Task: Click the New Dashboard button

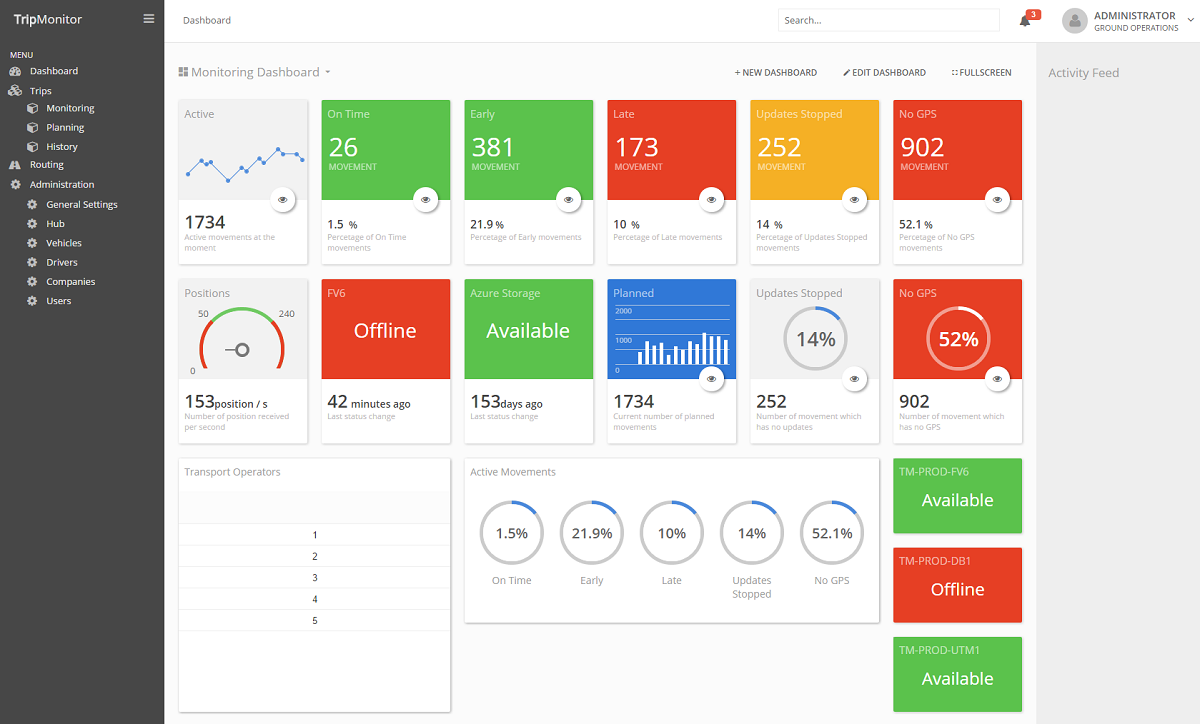Action: 776,73
